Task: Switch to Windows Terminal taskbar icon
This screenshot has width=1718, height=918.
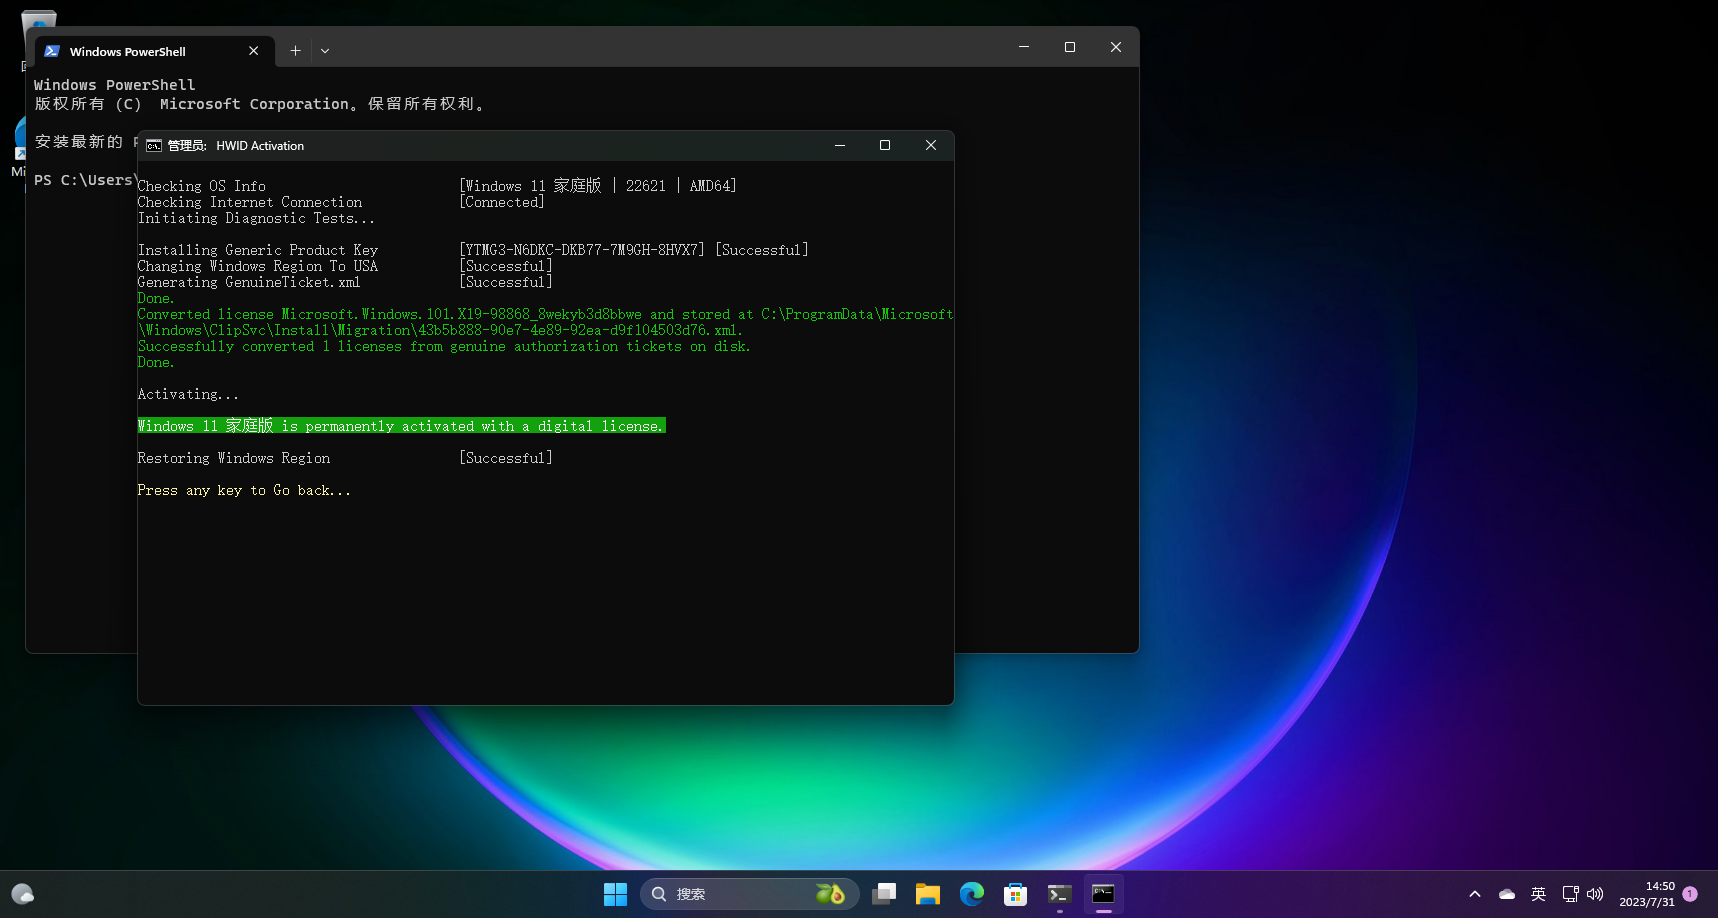Action: [1059, 894]
